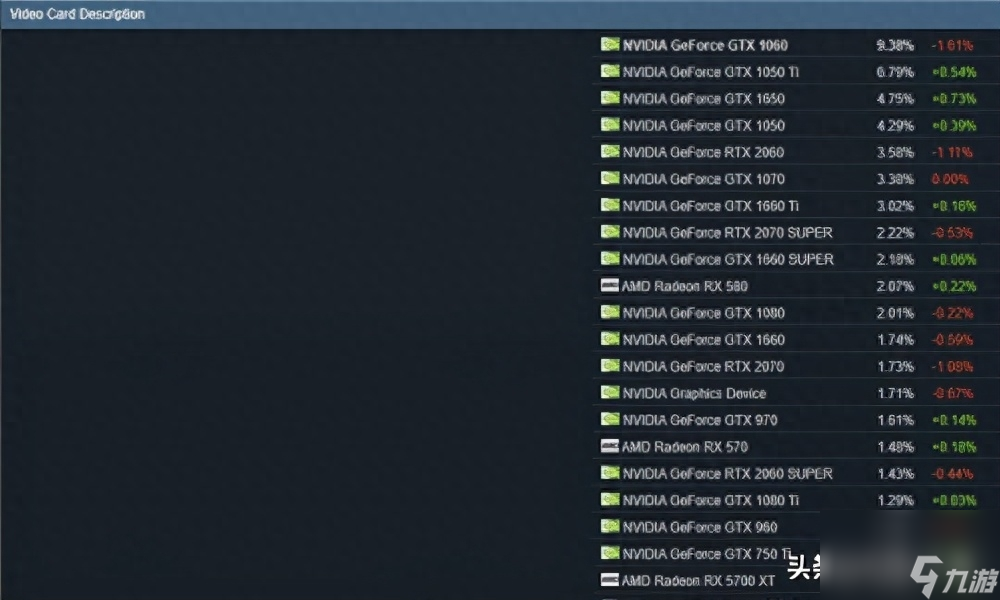Click the 1.61% share for GTX 970
This screenshot has height=600, width=1000.
pyautogui.click(x=895, y=420)
